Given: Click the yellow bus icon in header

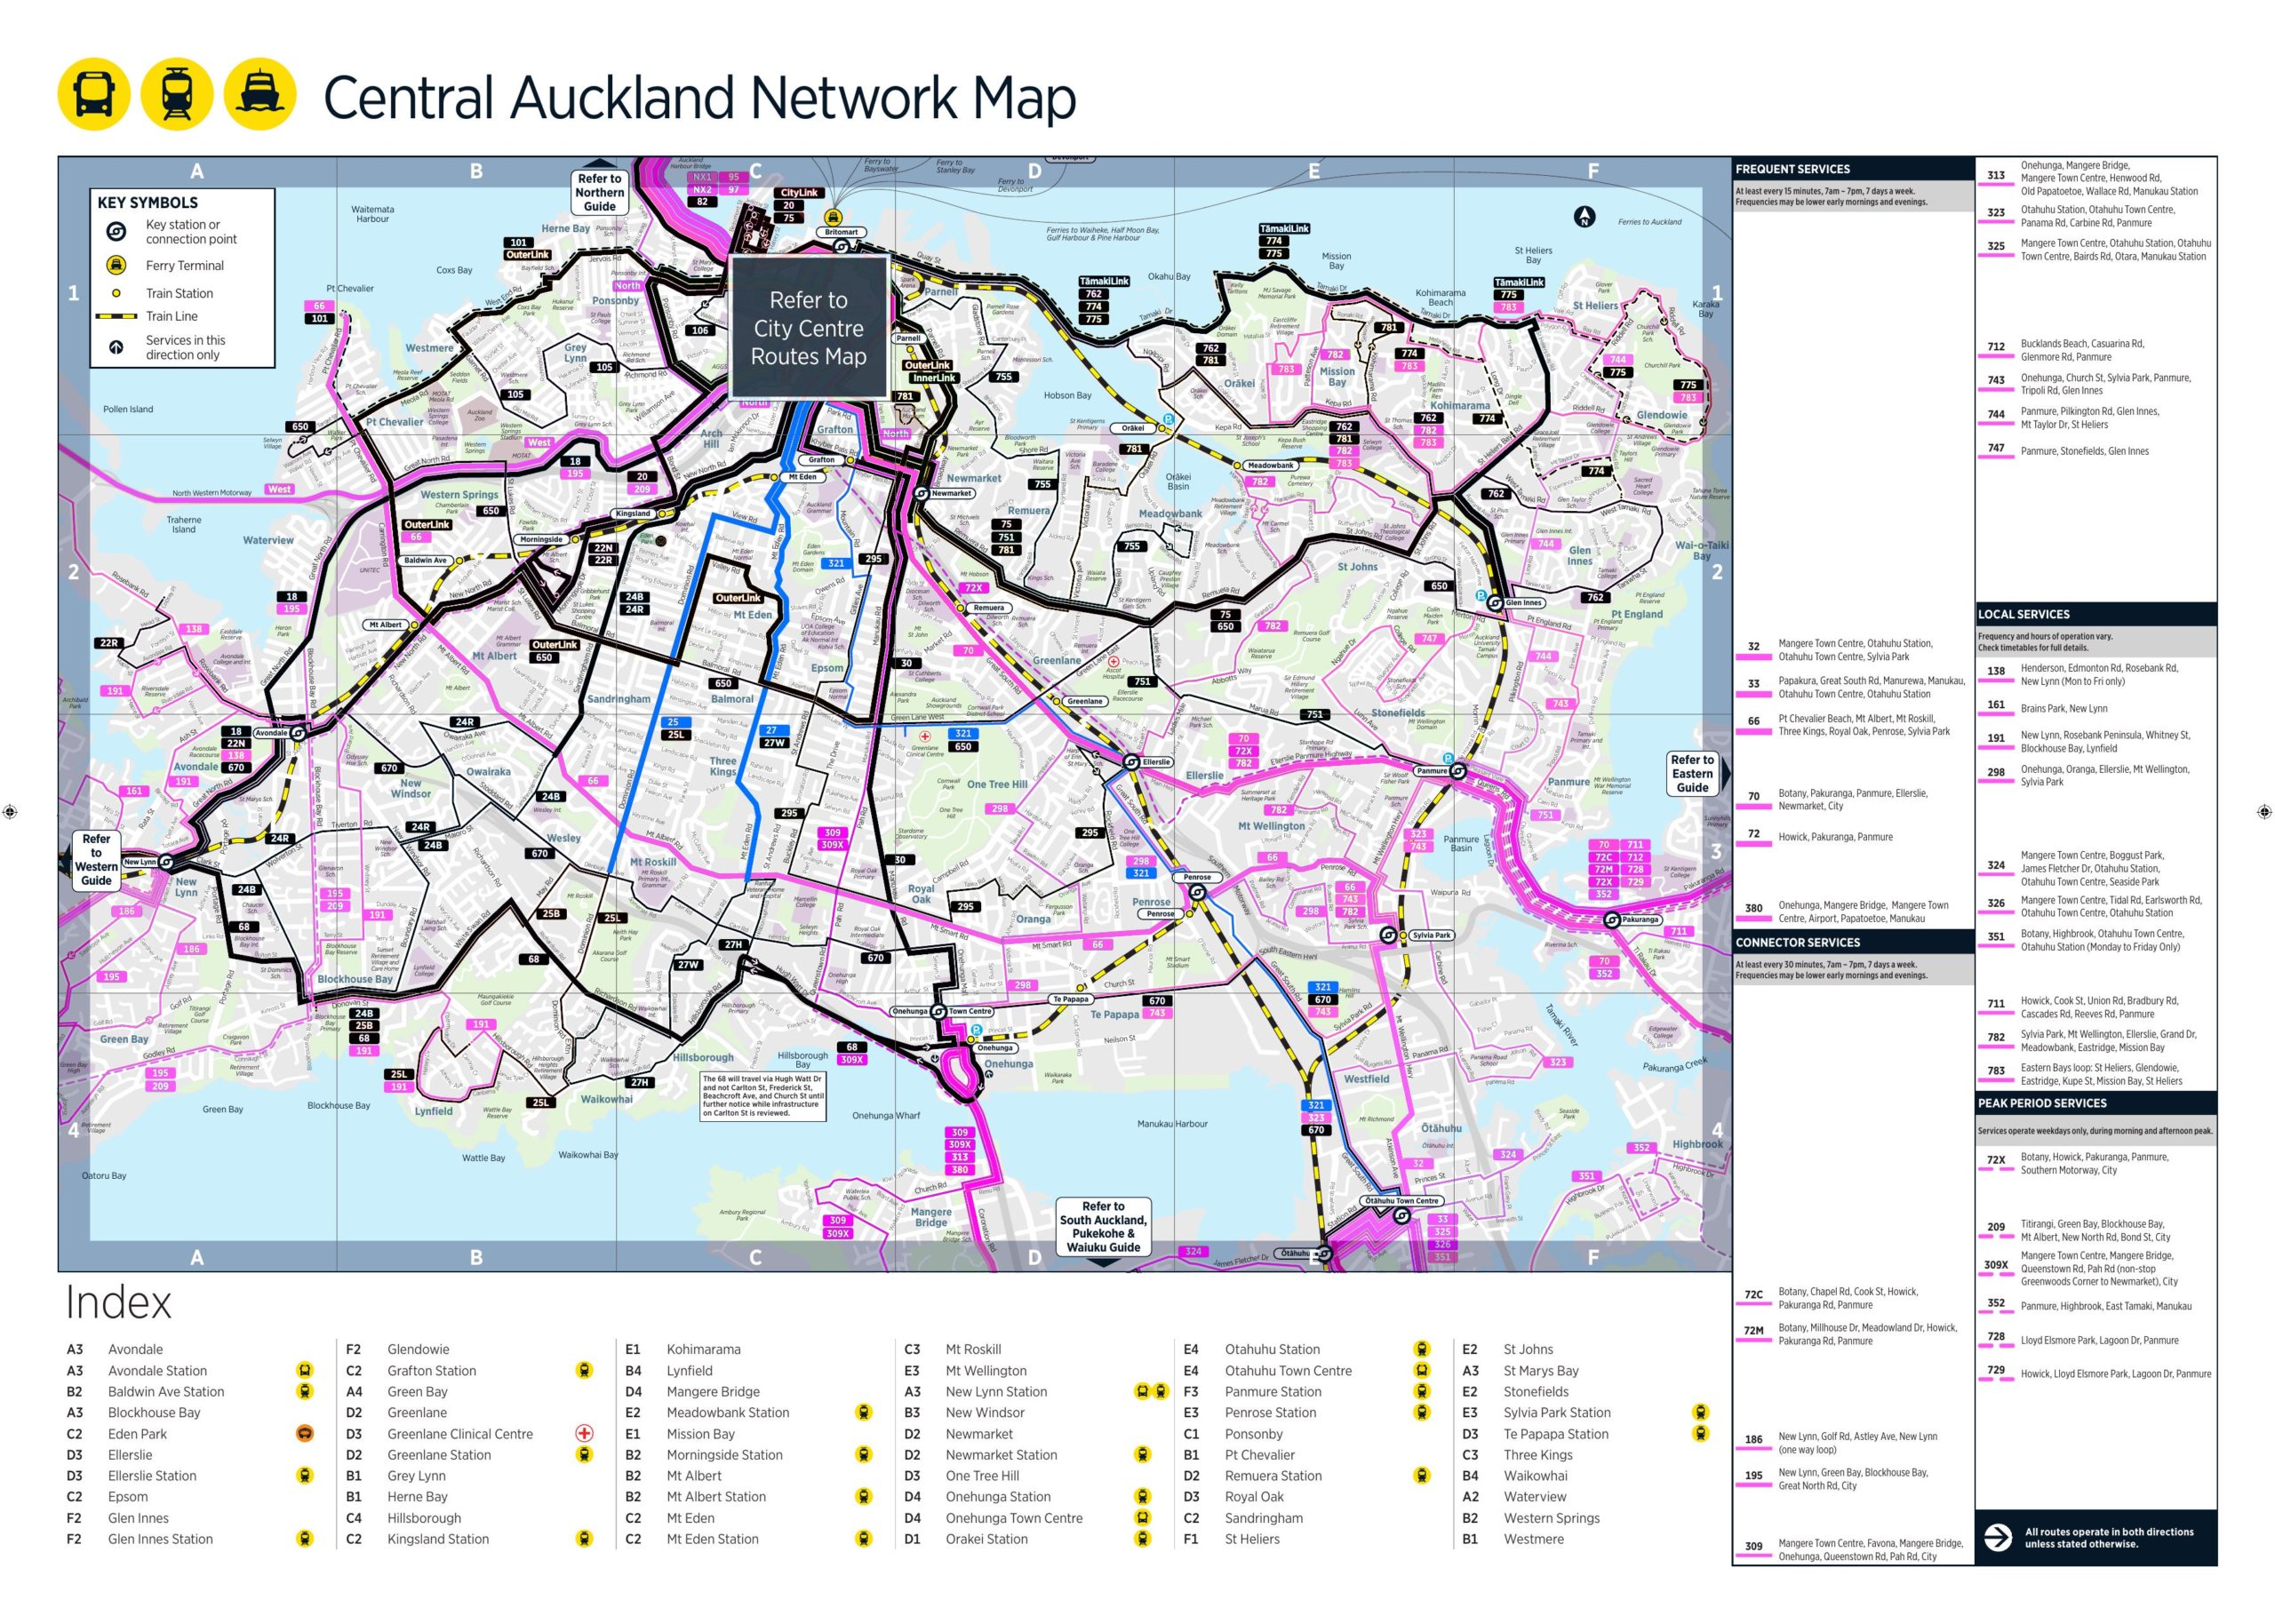Looking at the screenshot, I should tap(94, 95).
